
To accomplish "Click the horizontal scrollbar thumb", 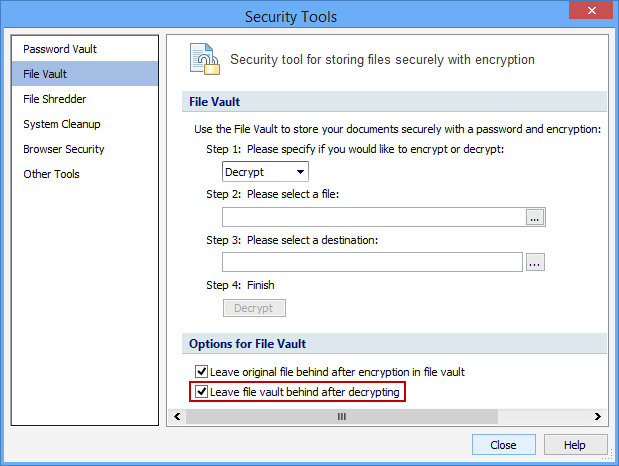I will point(340,416).
